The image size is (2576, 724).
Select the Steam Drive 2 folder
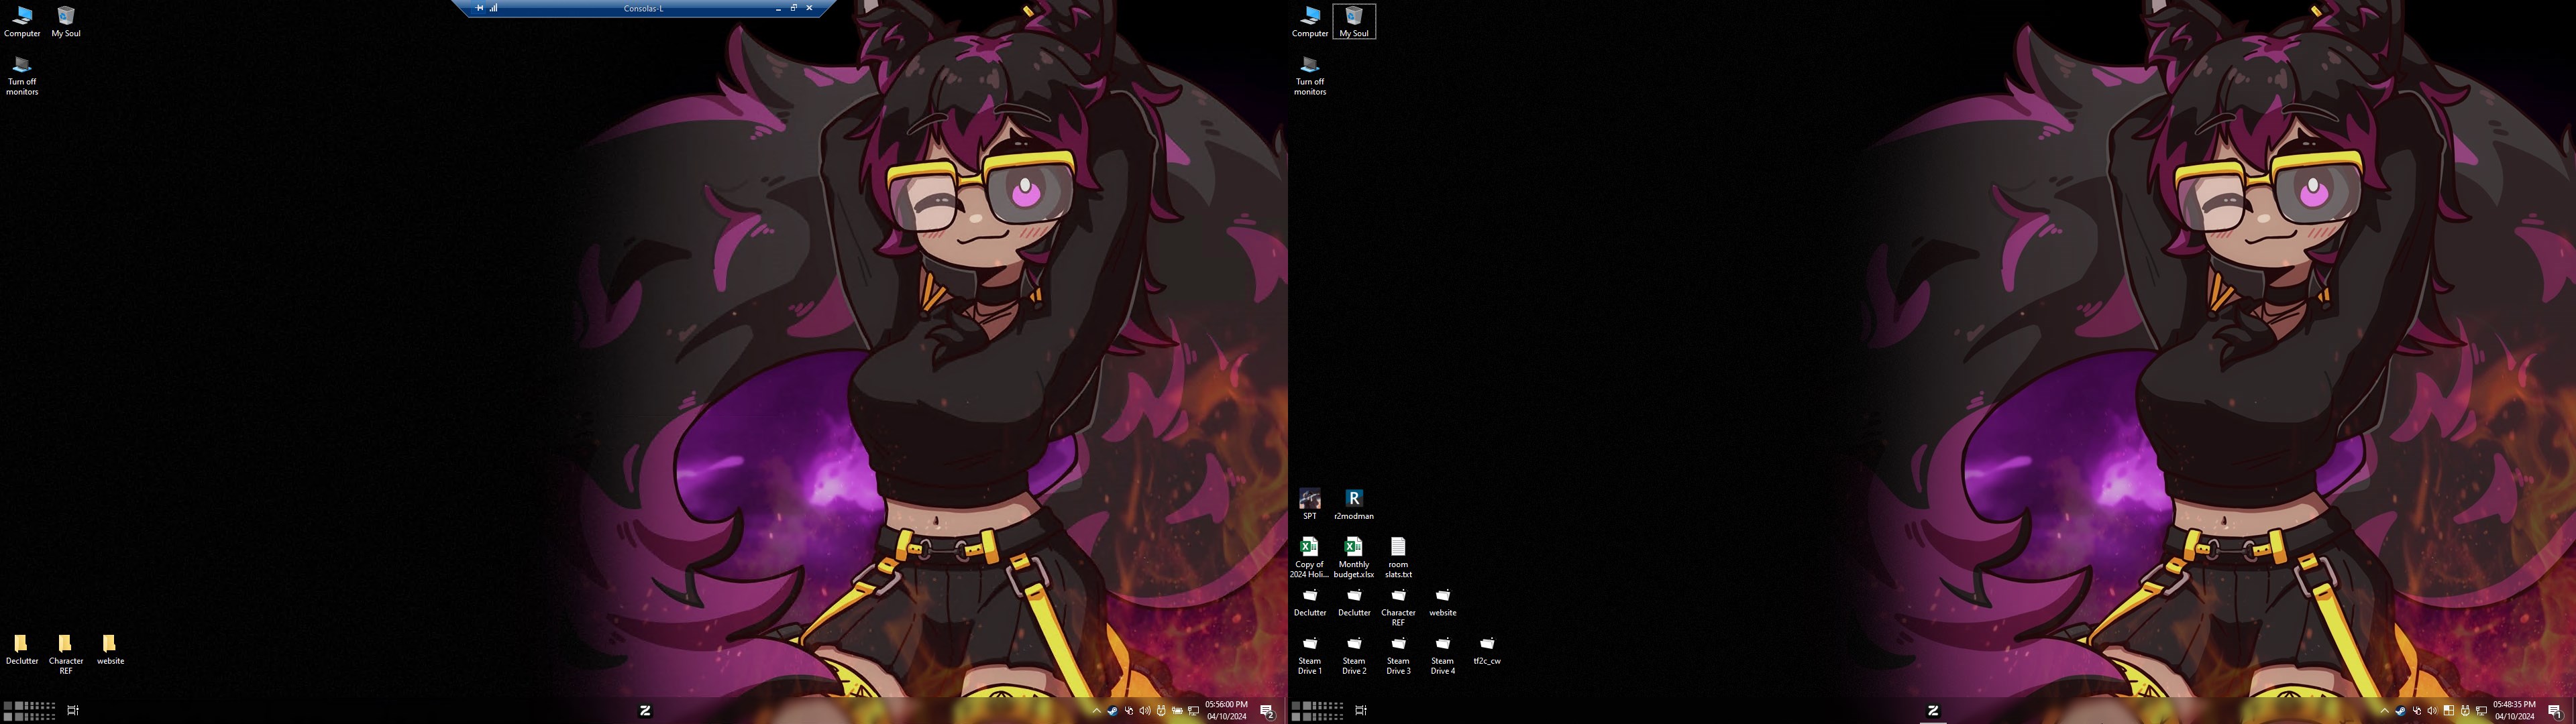pos(1354,654)
